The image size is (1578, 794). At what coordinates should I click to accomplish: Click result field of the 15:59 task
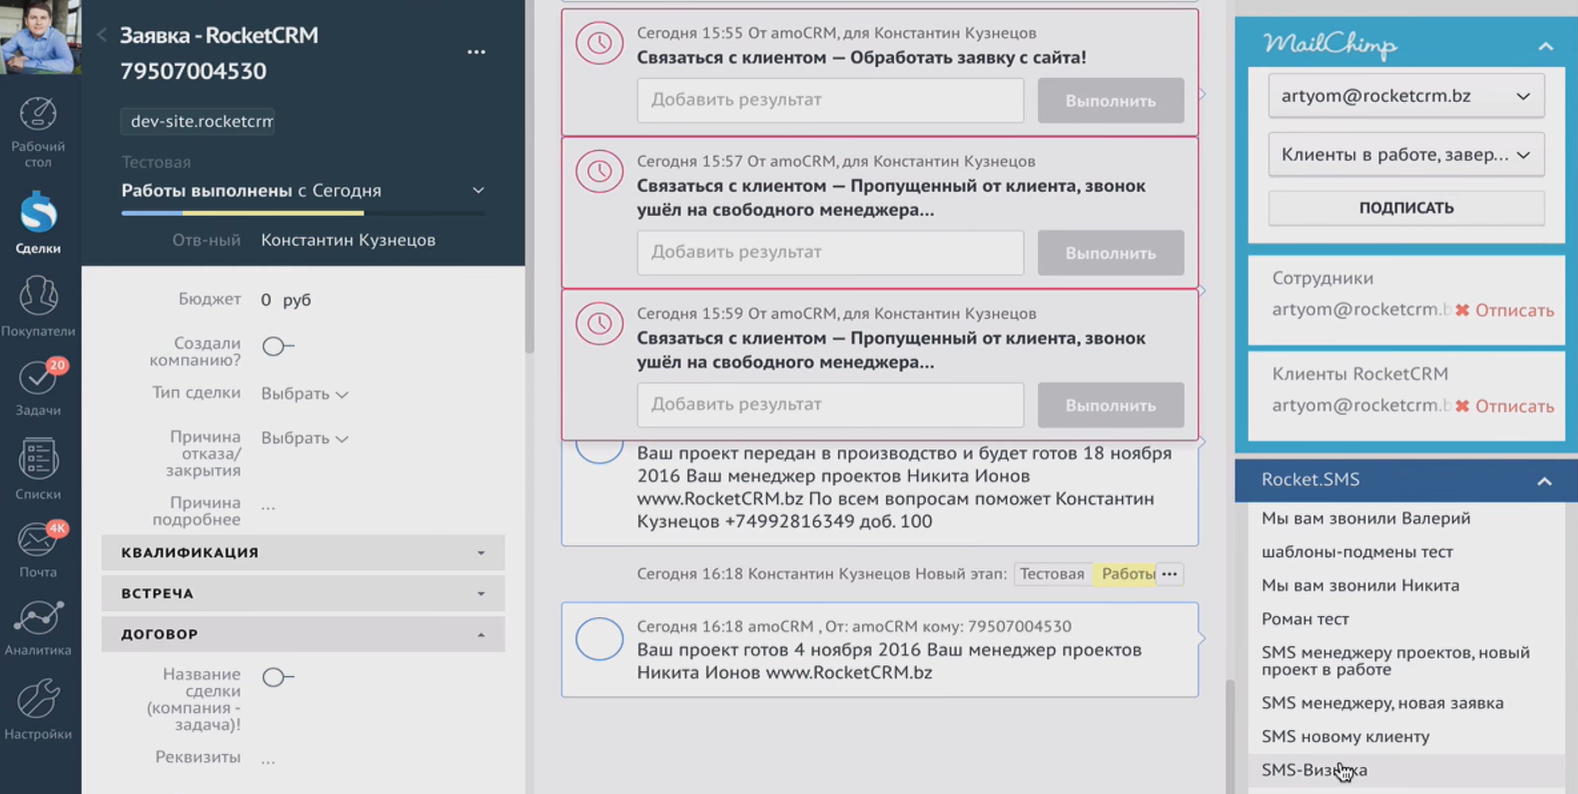tap(830, 404)
